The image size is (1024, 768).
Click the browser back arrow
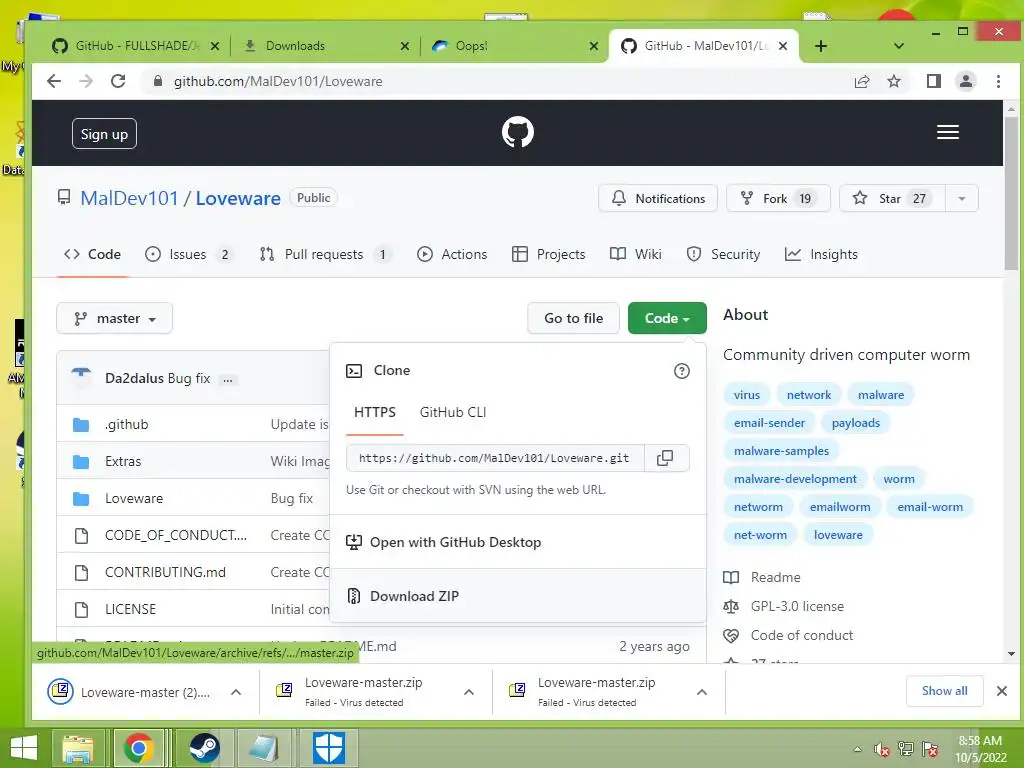point(54,81)
